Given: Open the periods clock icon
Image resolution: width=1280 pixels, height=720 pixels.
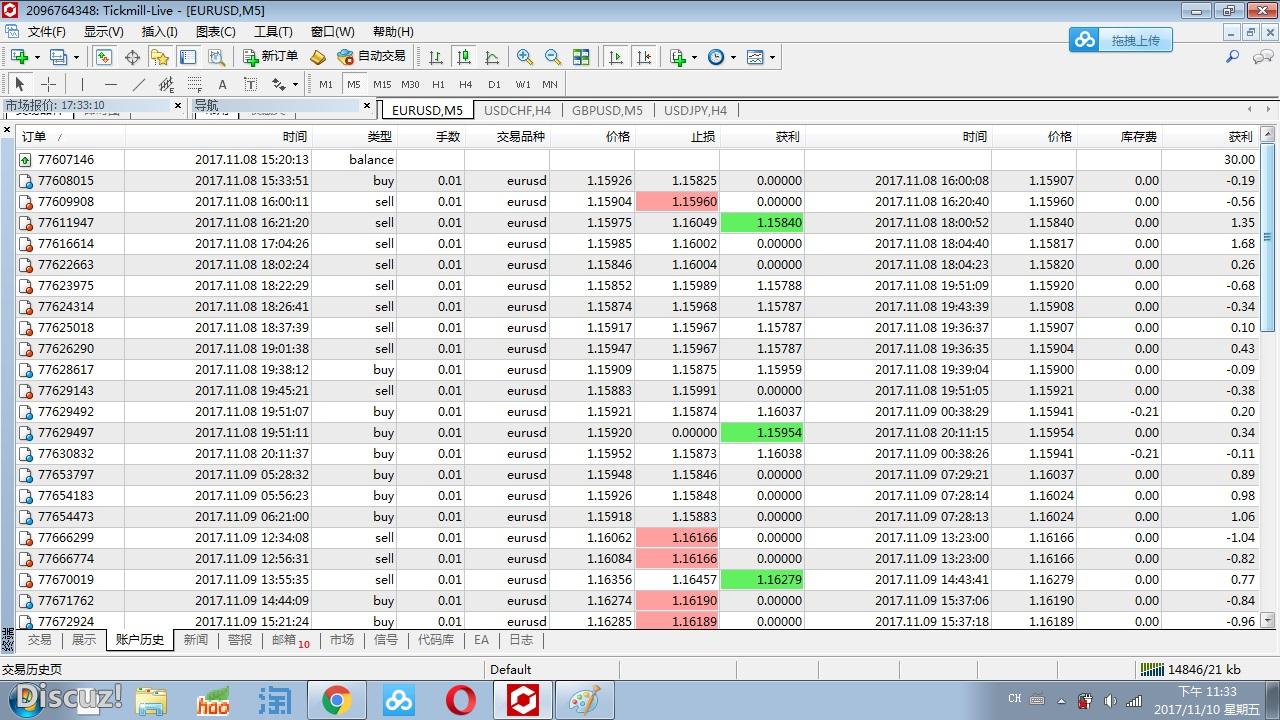Looking at the screenshot, I should tap(716, 57).
